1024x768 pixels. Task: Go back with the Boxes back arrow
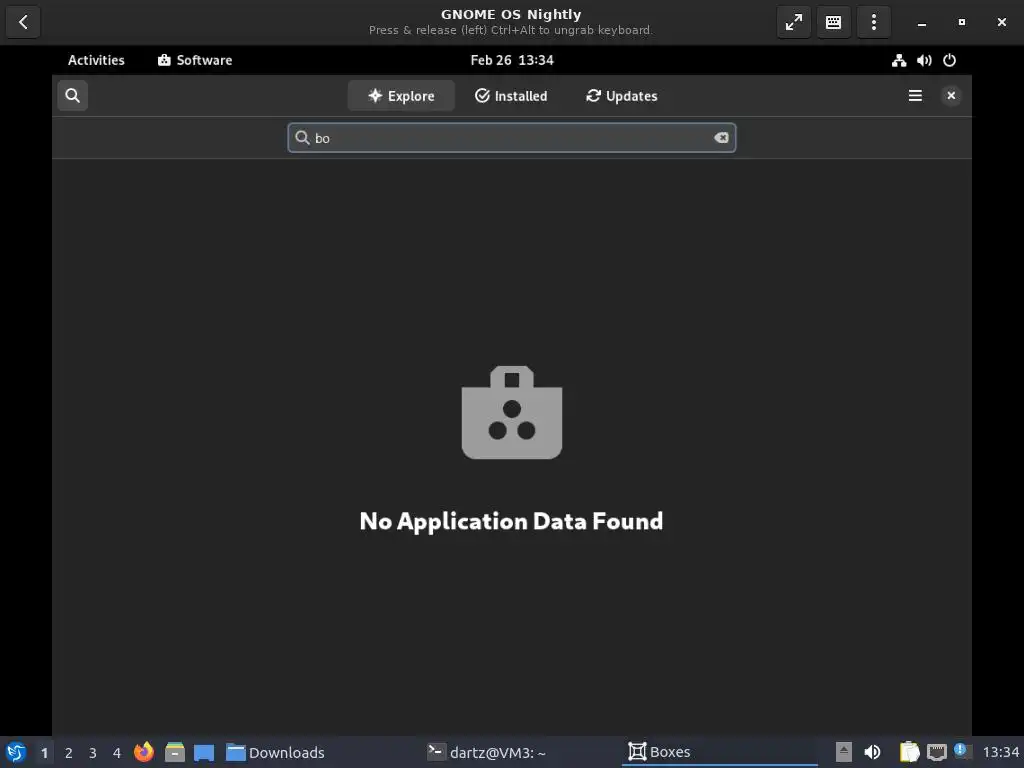[23, 22]
